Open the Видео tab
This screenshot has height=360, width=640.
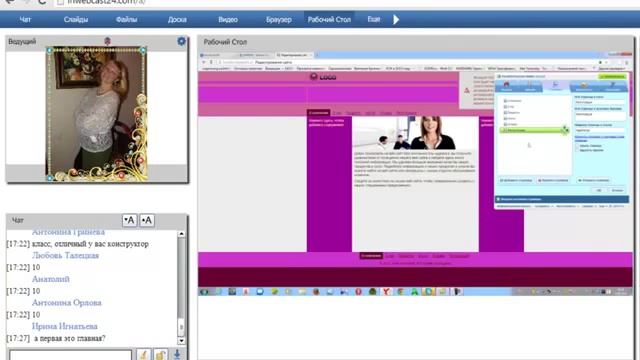(228, 19)
